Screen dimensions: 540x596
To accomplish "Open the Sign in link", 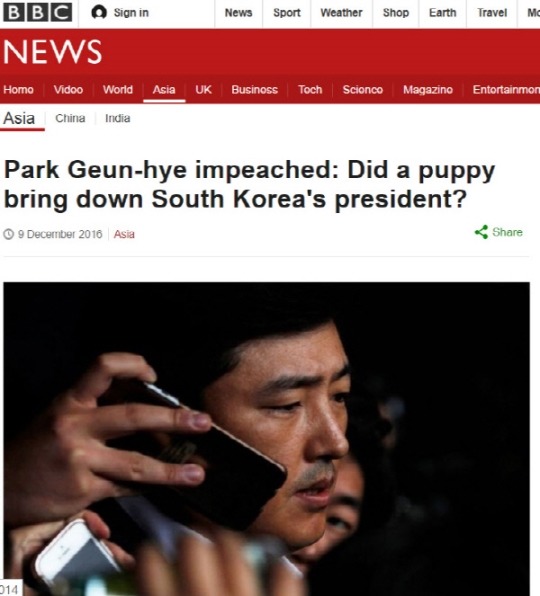I will (x=131, y=13).
